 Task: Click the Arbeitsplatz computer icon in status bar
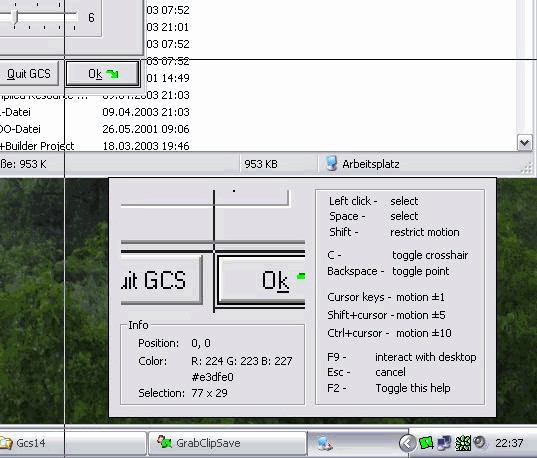pyautogui.click(x=331, y=163)
